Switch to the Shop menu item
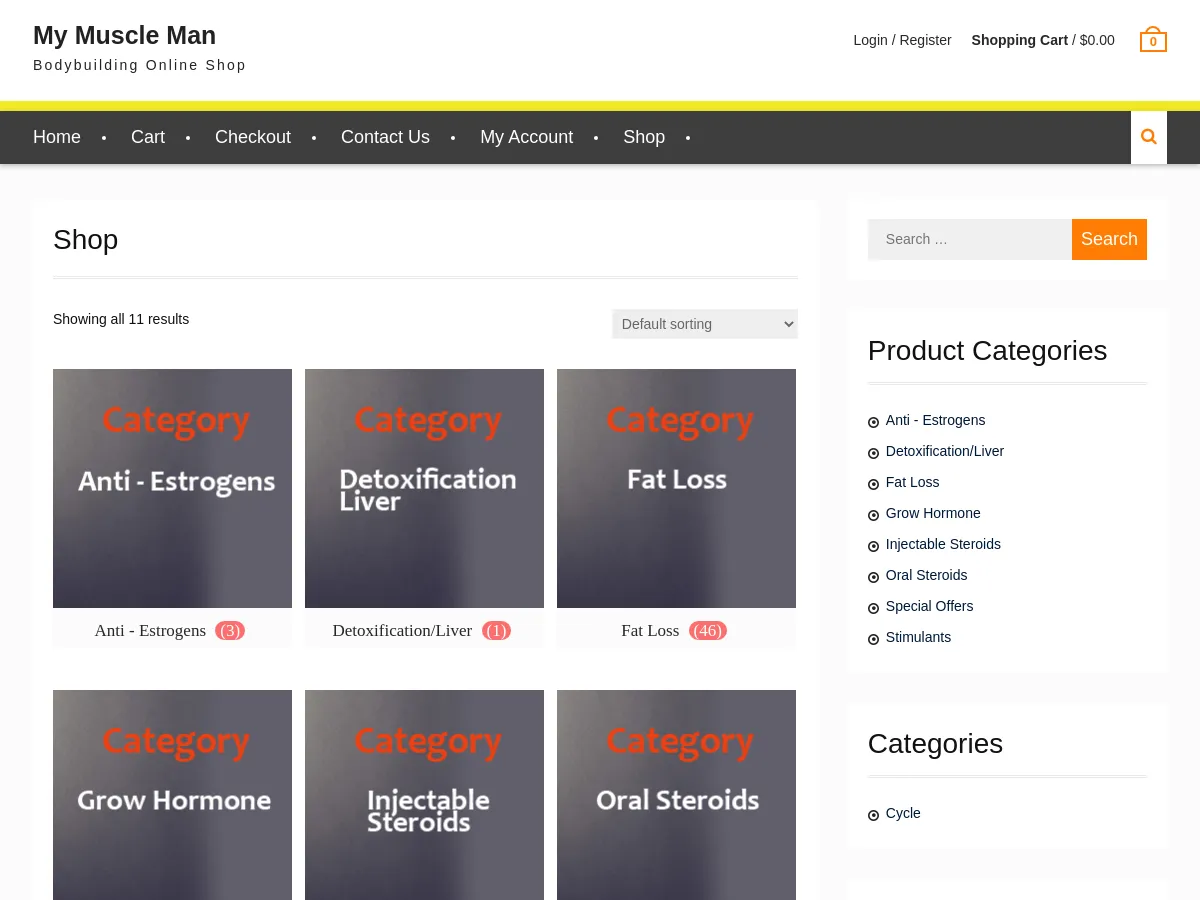Image resolution: width=1200 pixels, height=900 pixels. [x=643, y=137]
